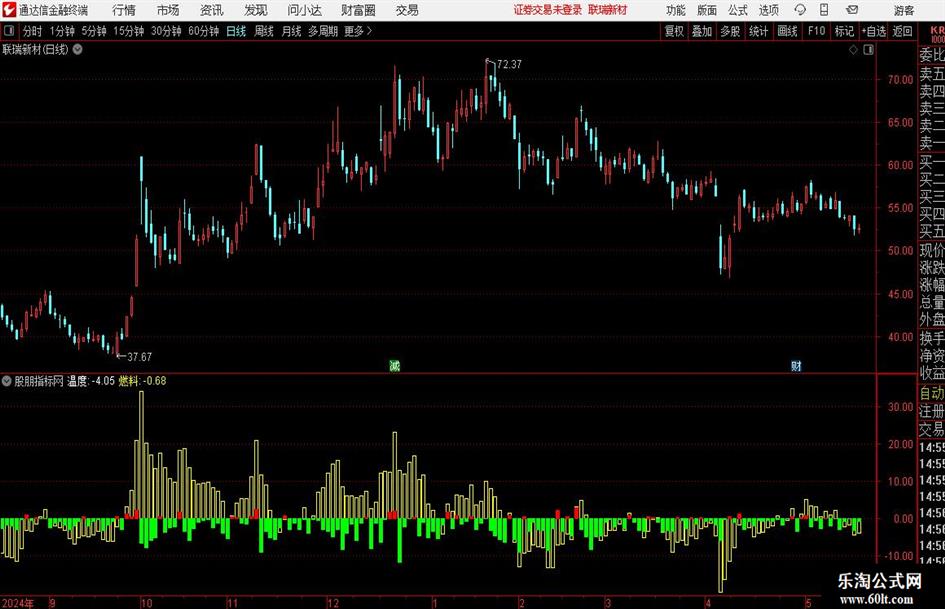This screenshot has height=609, width=945.
Task: Click the red 联瑞新材 stock name in title bar
Action: pyautogui.click(x=608, y=10)
